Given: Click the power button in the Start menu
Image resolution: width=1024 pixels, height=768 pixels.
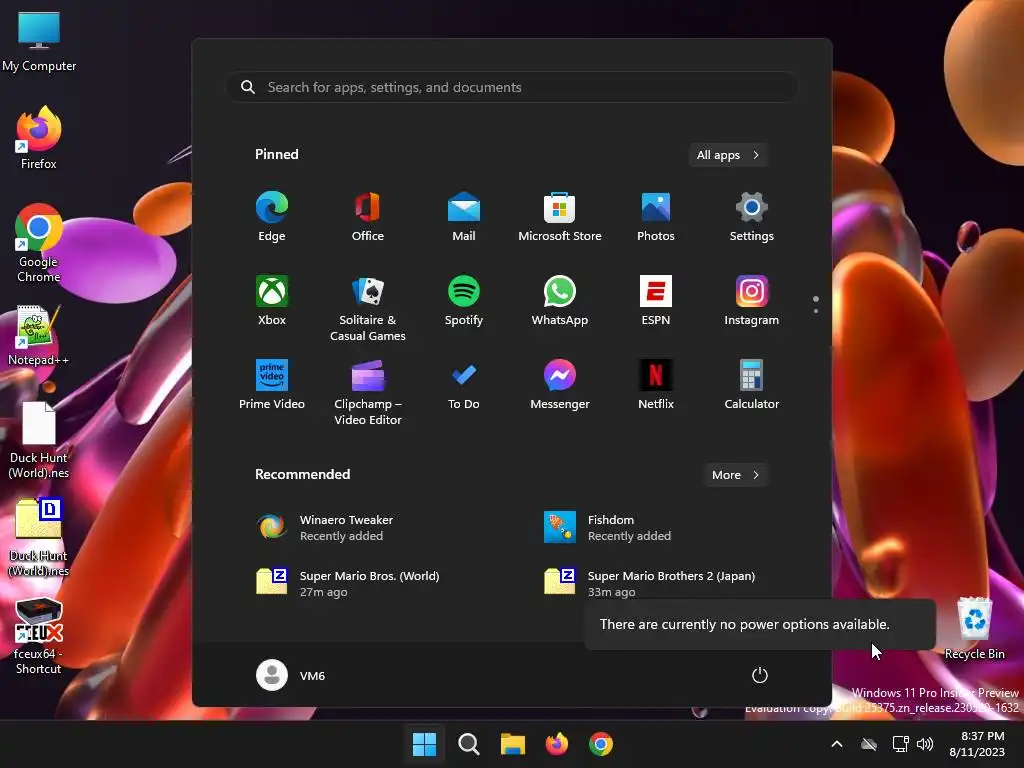Looking at the screenshot, I should [x=760, y=675].
